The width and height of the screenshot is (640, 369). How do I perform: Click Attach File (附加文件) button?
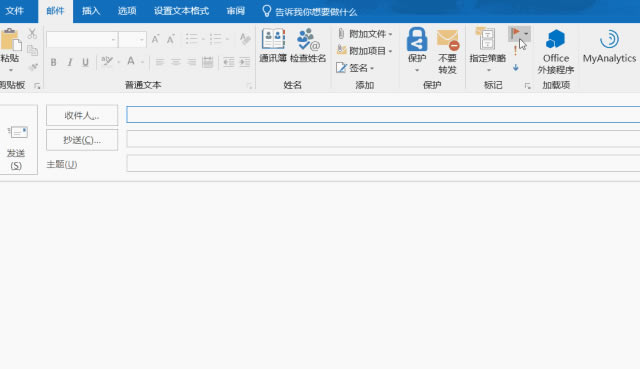[x=365, y=34]
